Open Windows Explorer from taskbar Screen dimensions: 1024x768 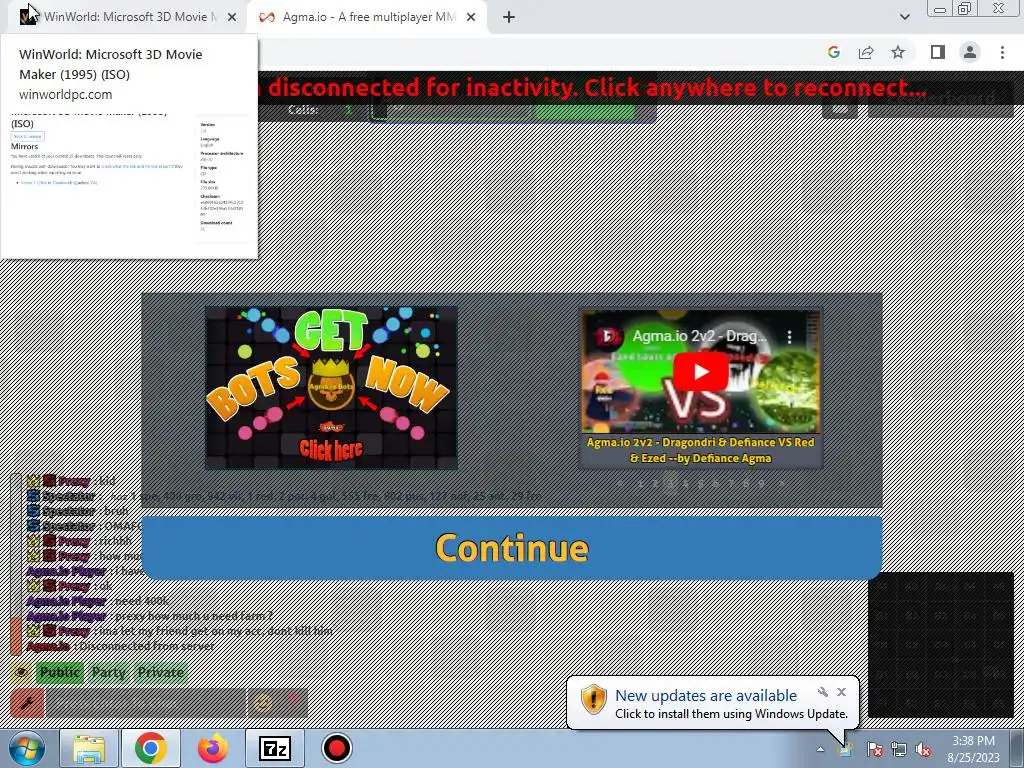click(x=89, y=748)
